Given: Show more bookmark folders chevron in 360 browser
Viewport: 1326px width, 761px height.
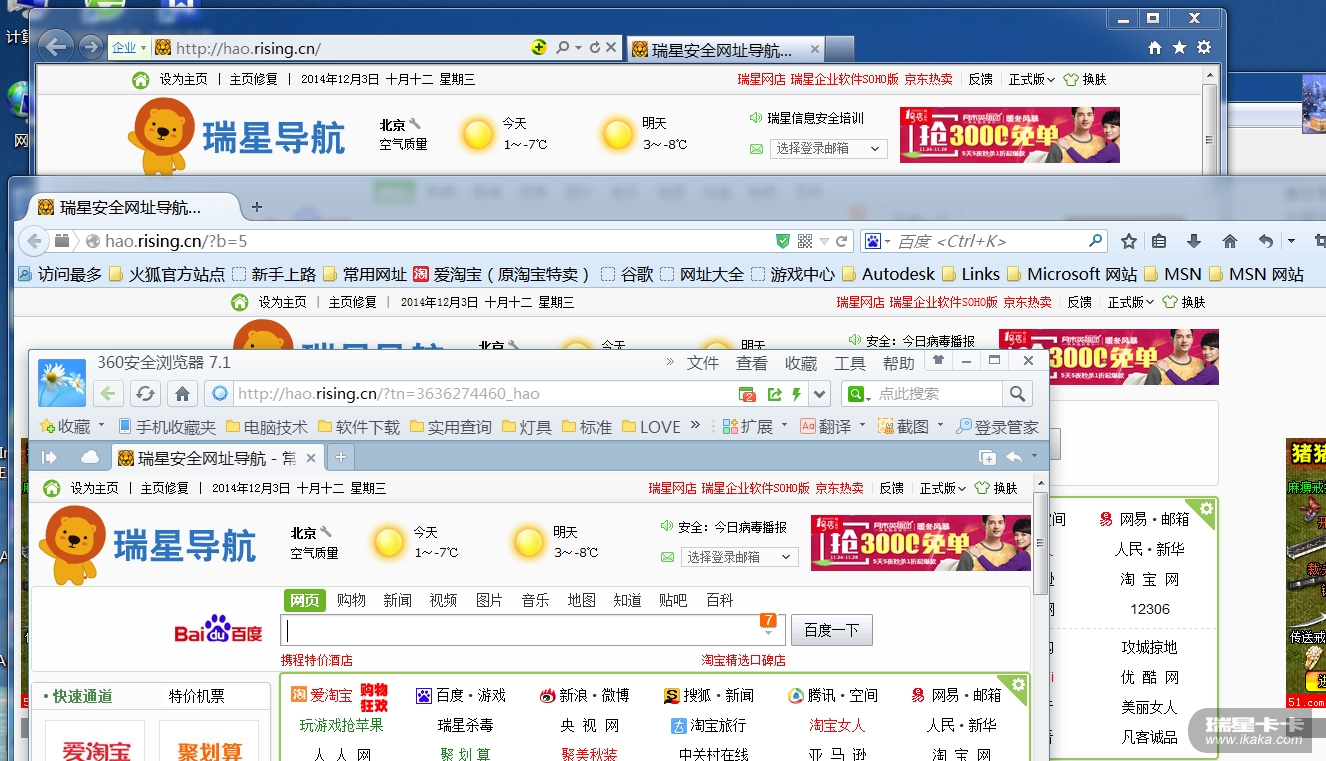Looking at the screenshot, I should tap(696, 425).
